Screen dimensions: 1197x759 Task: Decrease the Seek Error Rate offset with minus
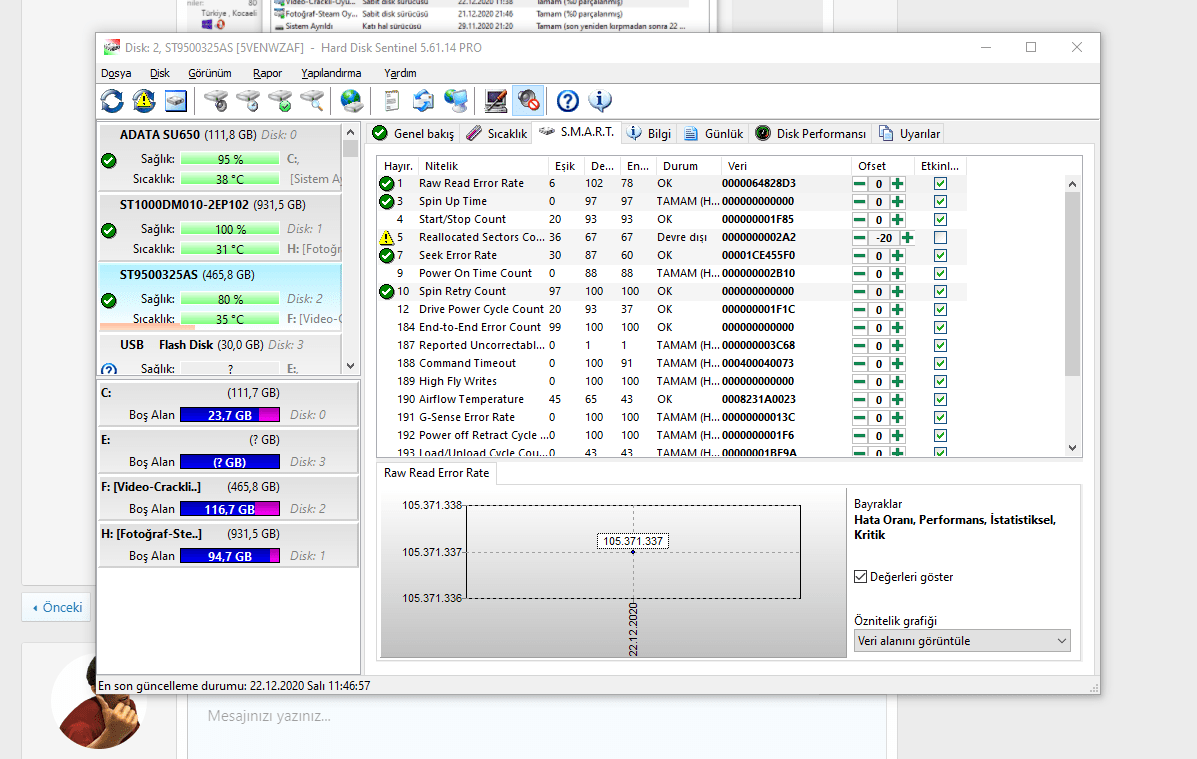coord(860,256)
